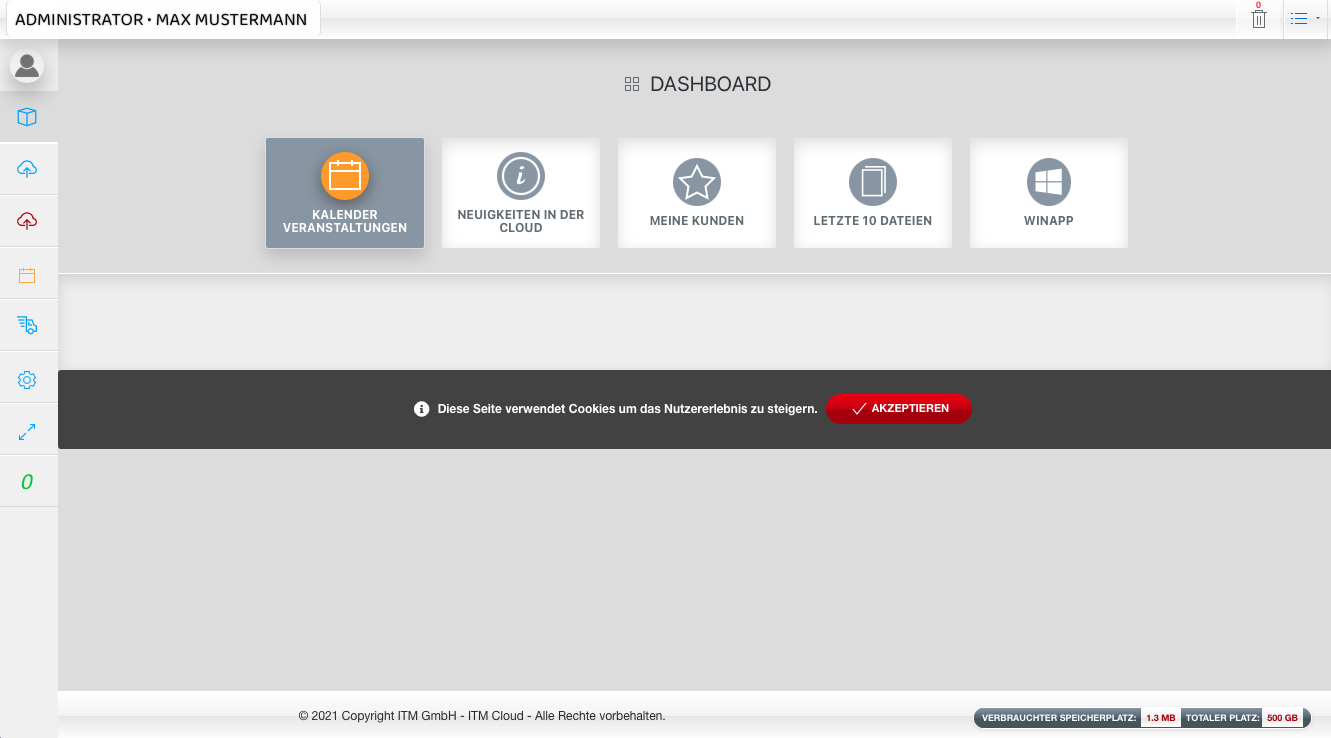Open settings via the gear icon
Screen dimensions: 1331x738
tap(27, 380)
